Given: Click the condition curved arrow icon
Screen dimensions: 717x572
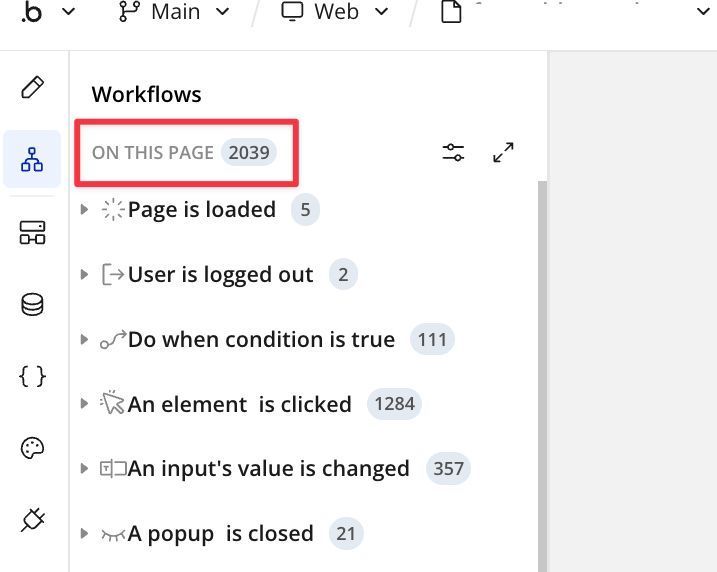Looking at the screenshot, I should click(112, 339).
